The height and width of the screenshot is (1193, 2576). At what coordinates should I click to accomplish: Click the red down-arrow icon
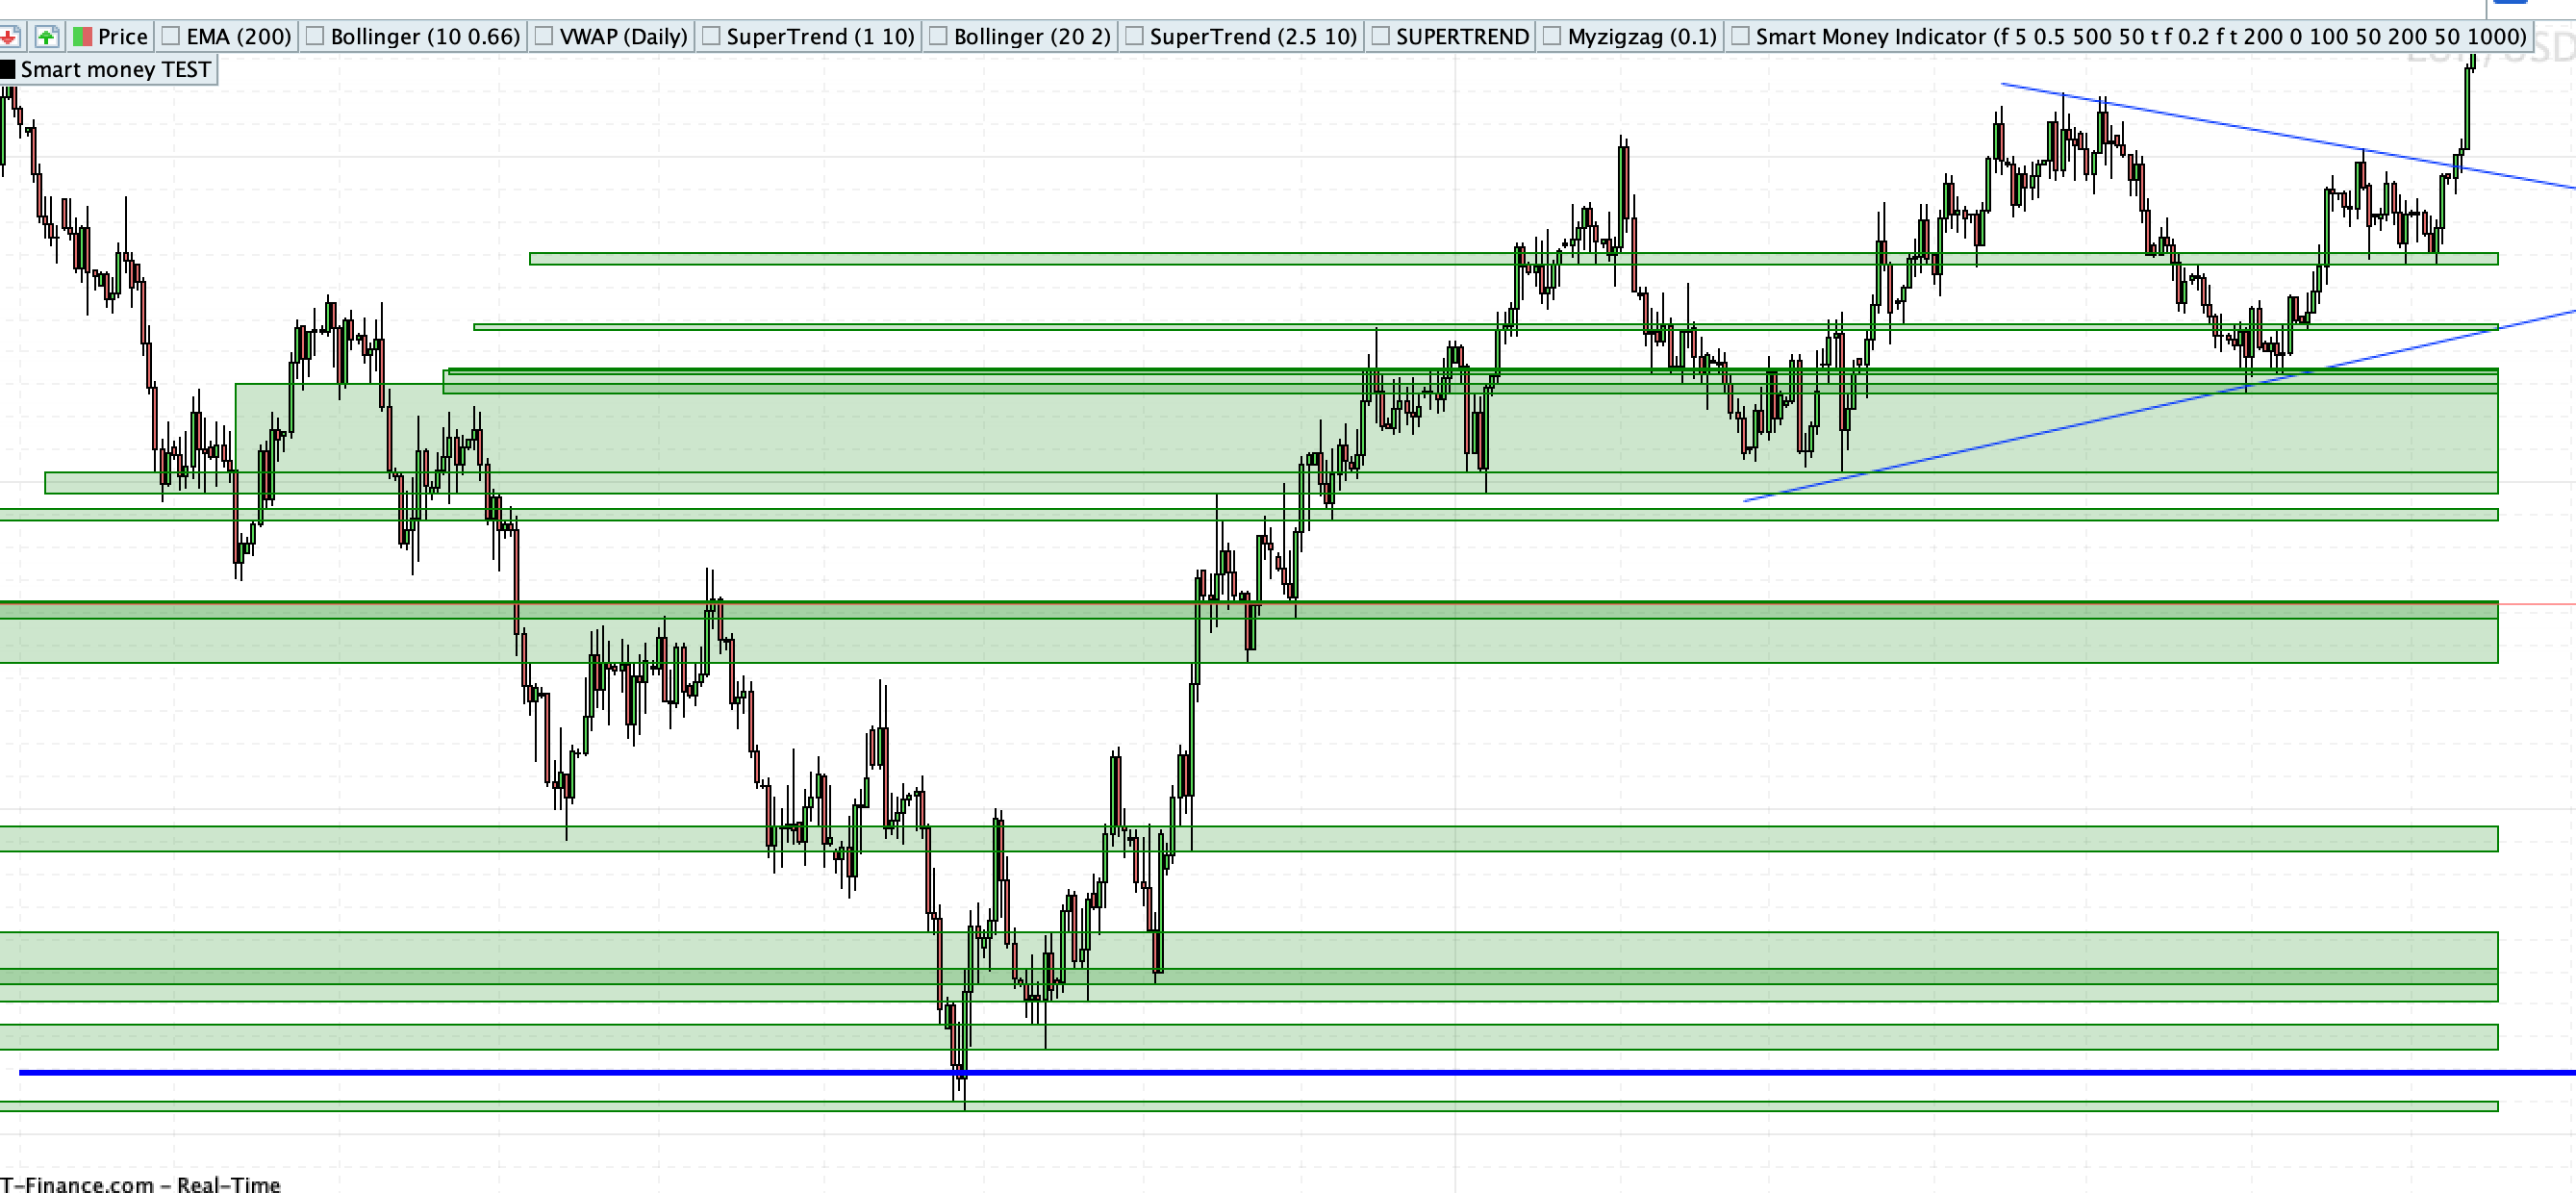coord(8,37)
